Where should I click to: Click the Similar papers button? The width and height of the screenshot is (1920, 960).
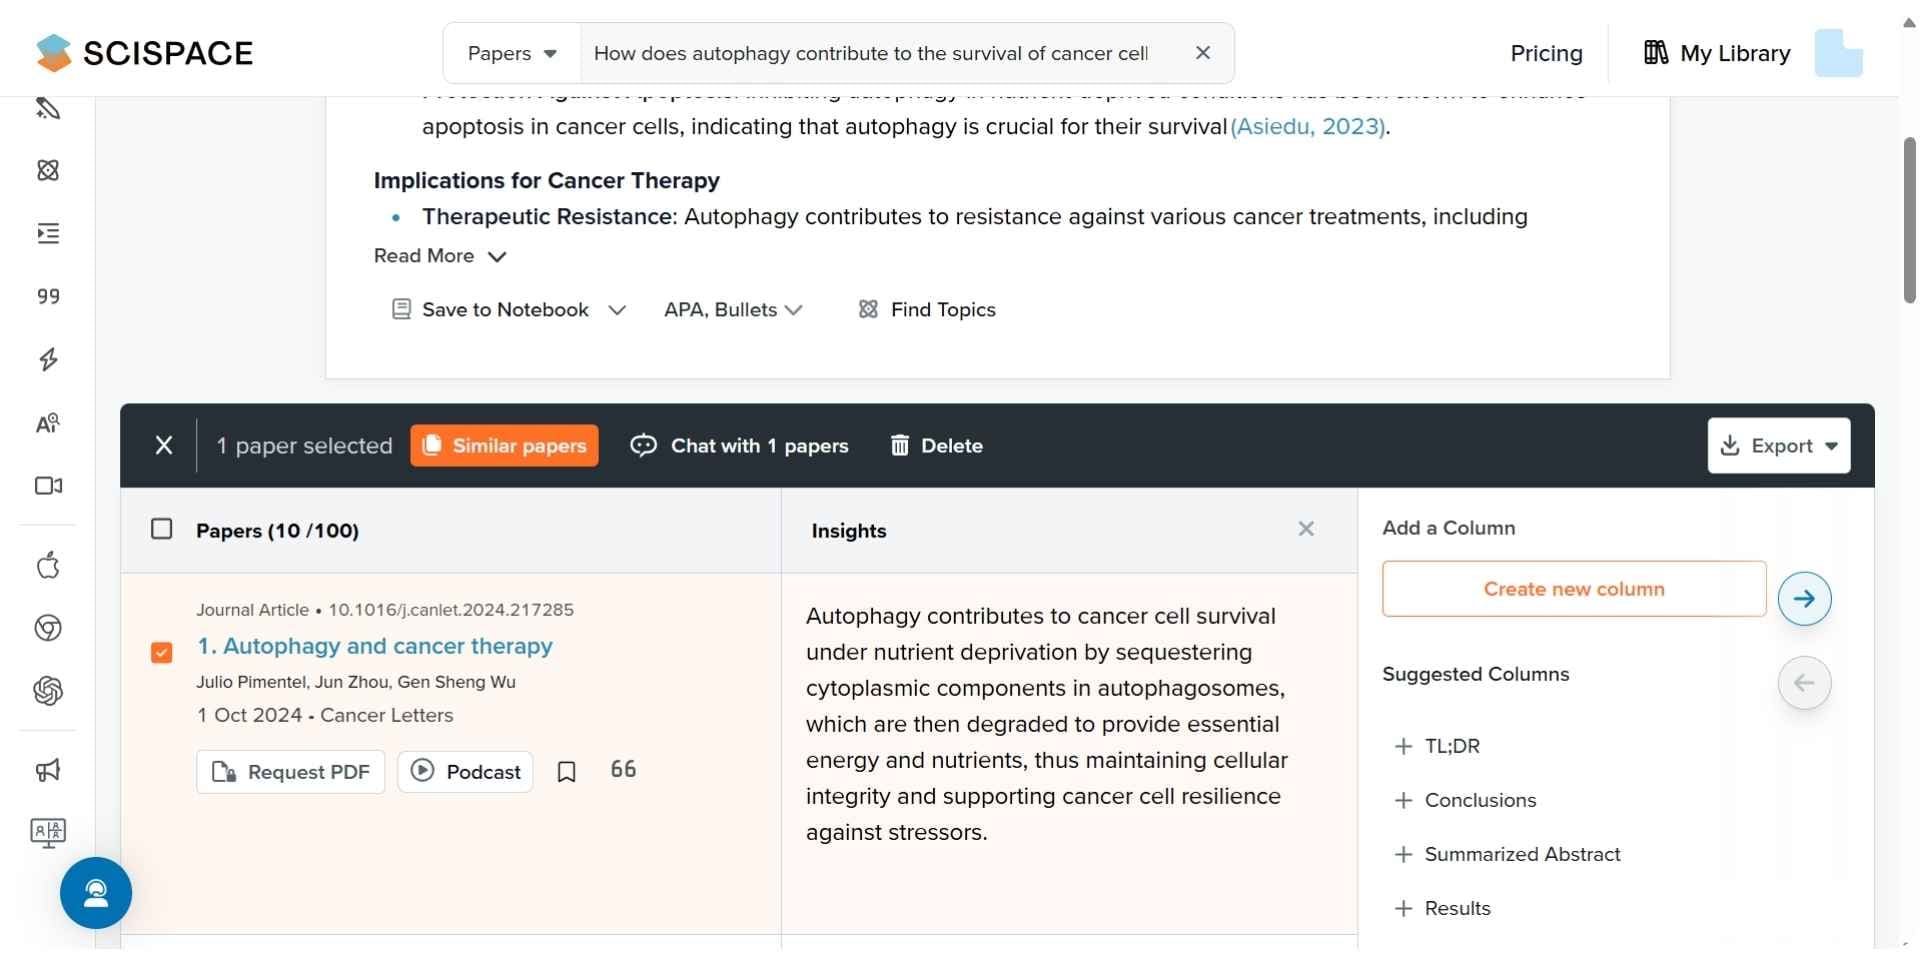coord(504,445)
